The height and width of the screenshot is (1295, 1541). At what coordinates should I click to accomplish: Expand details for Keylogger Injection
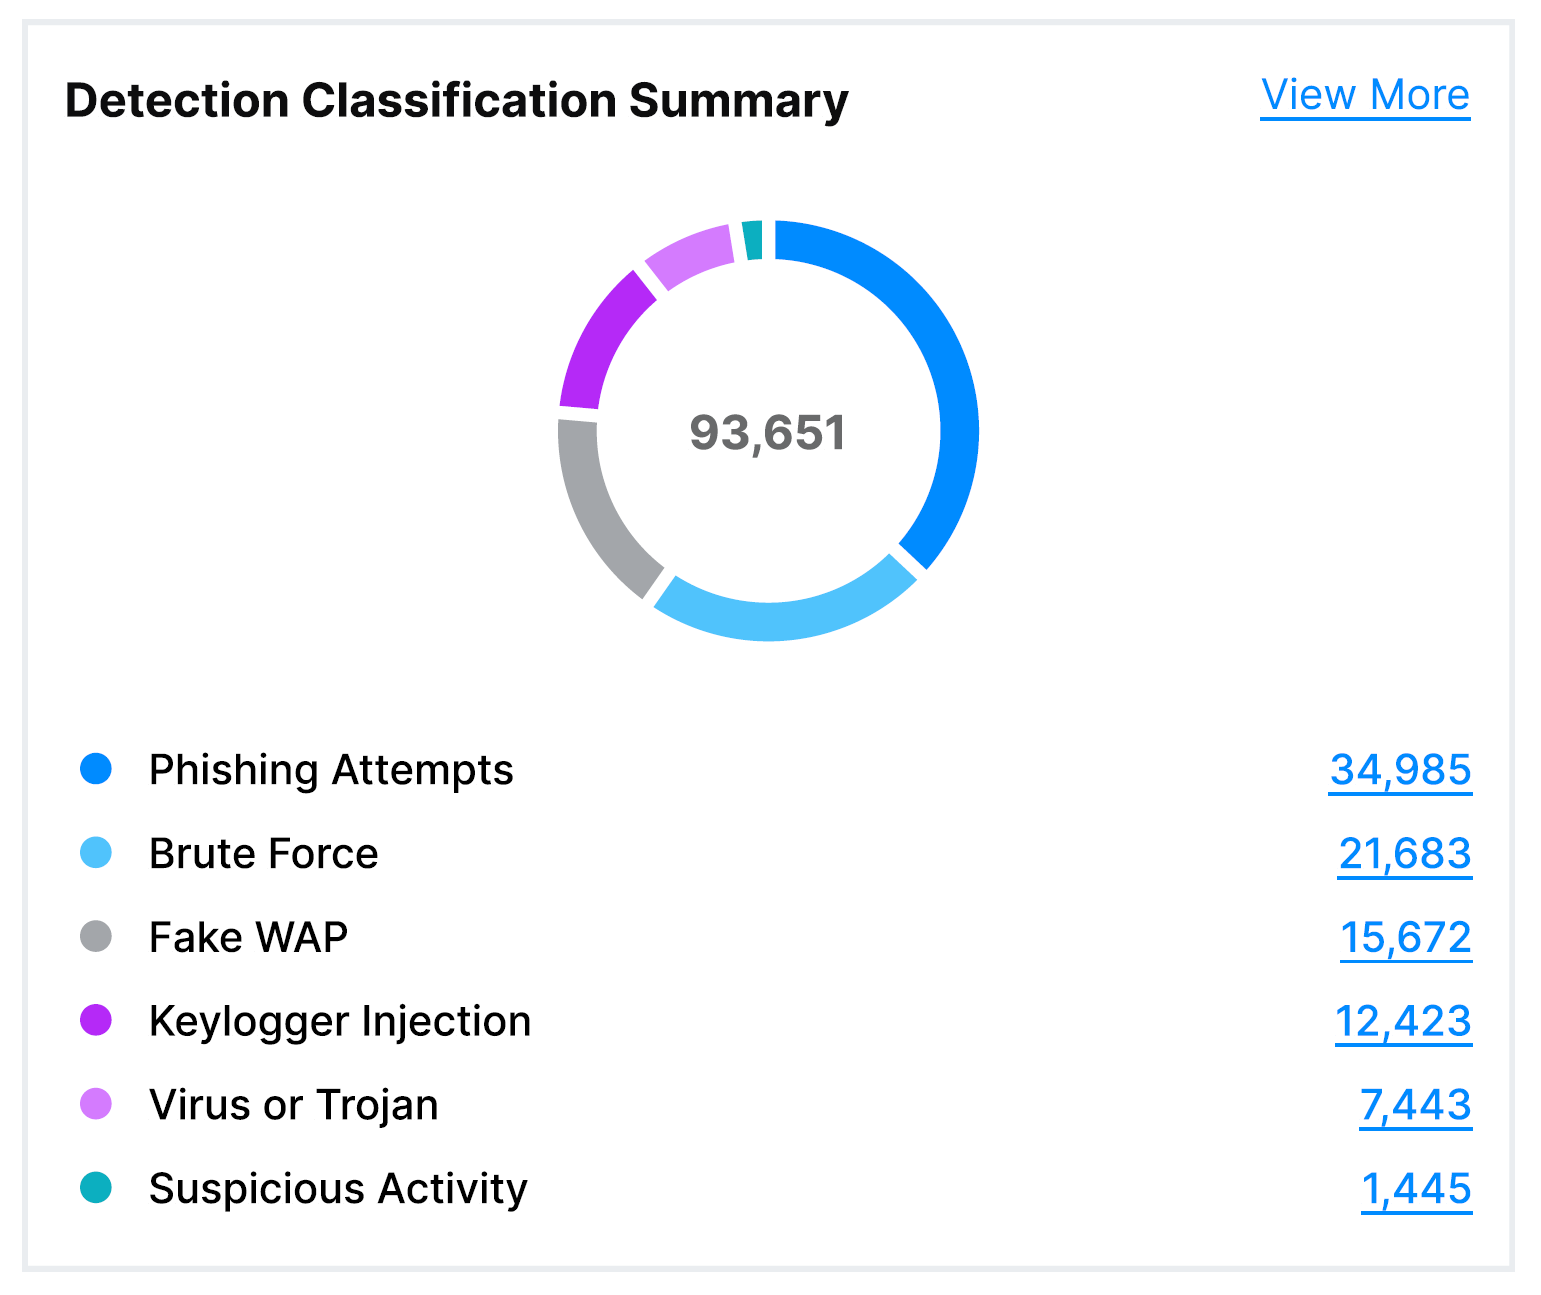tap(1403, 1022)
